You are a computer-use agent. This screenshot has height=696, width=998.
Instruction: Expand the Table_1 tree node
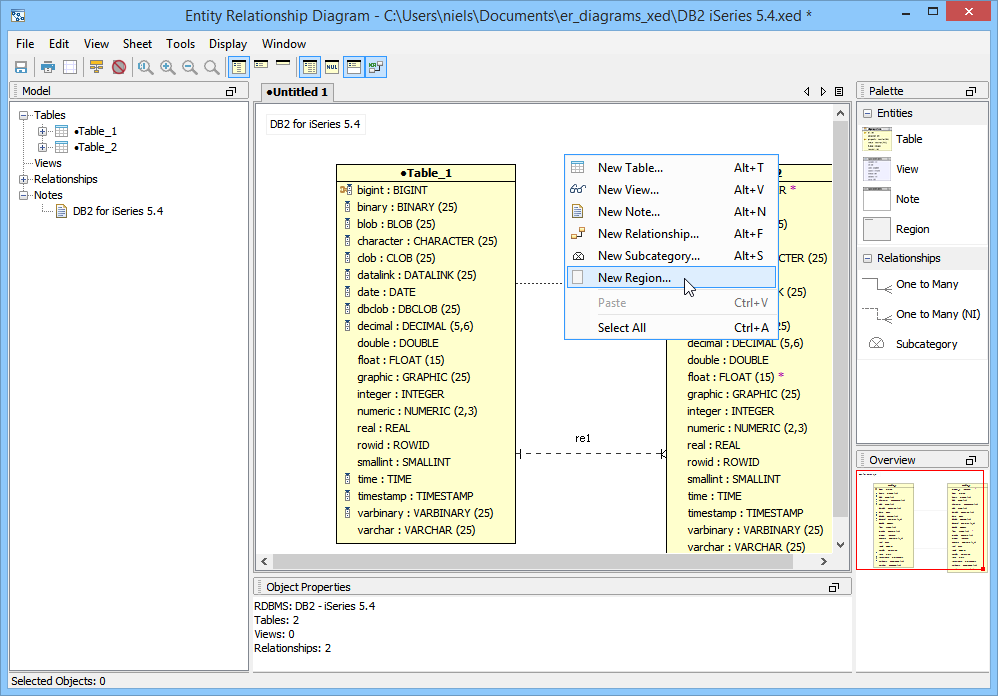pyautogui.click(x=43, y=131)
